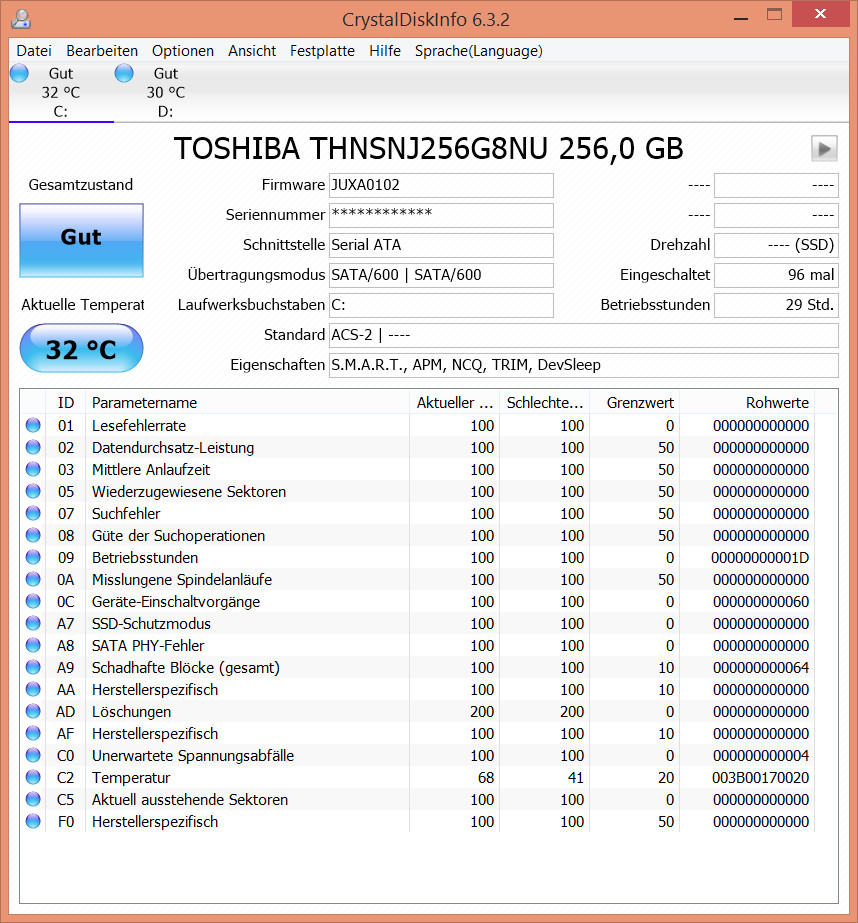This screenshot has width=858, height=923.
Task: Click raw value 00000000001D
Action: click(760, 557)
